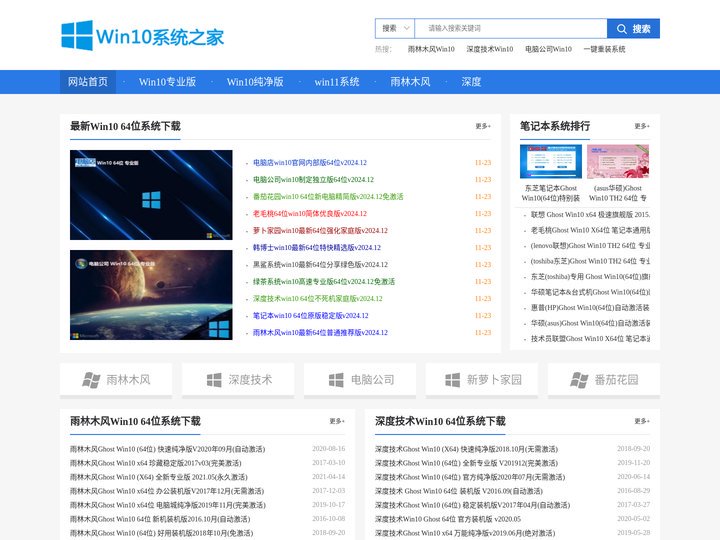The height and width of the screenshot is (540, 720).
Task: Open 韩博士win10最新64位特快精选版 link
Action: [x=317, y=248]
